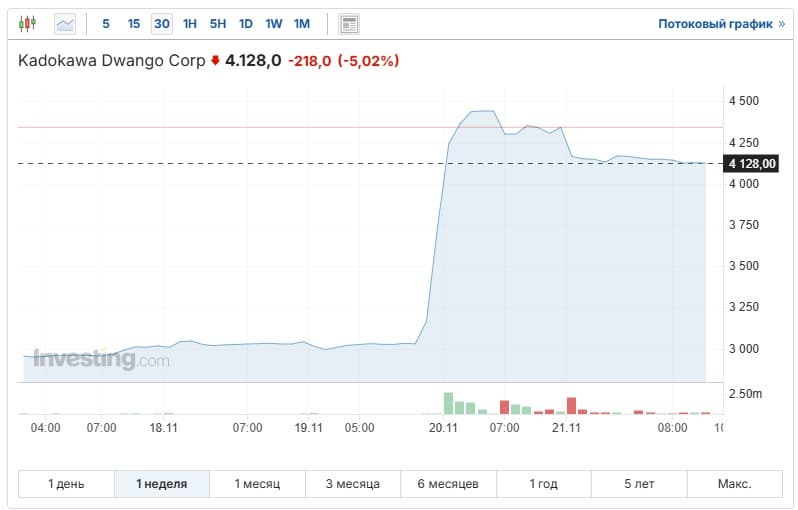This screenshot has height=510, width=798.
Task: Click the Investing.com watermark logo
Action: tap(101, 360)
